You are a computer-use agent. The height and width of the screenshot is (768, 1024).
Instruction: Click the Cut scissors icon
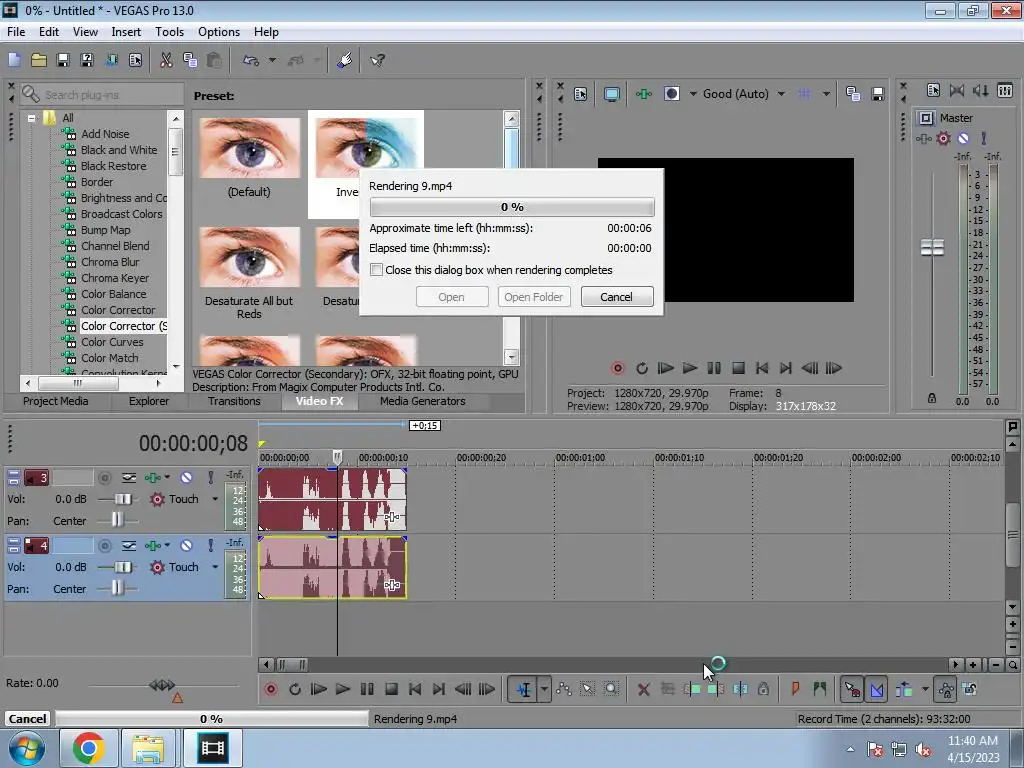coord(166,60)
